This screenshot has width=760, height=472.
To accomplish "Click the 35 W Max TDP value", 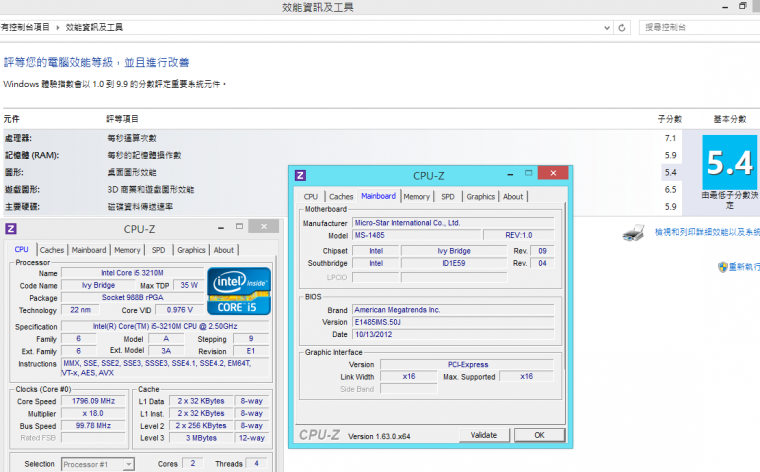I will (189, 285).
